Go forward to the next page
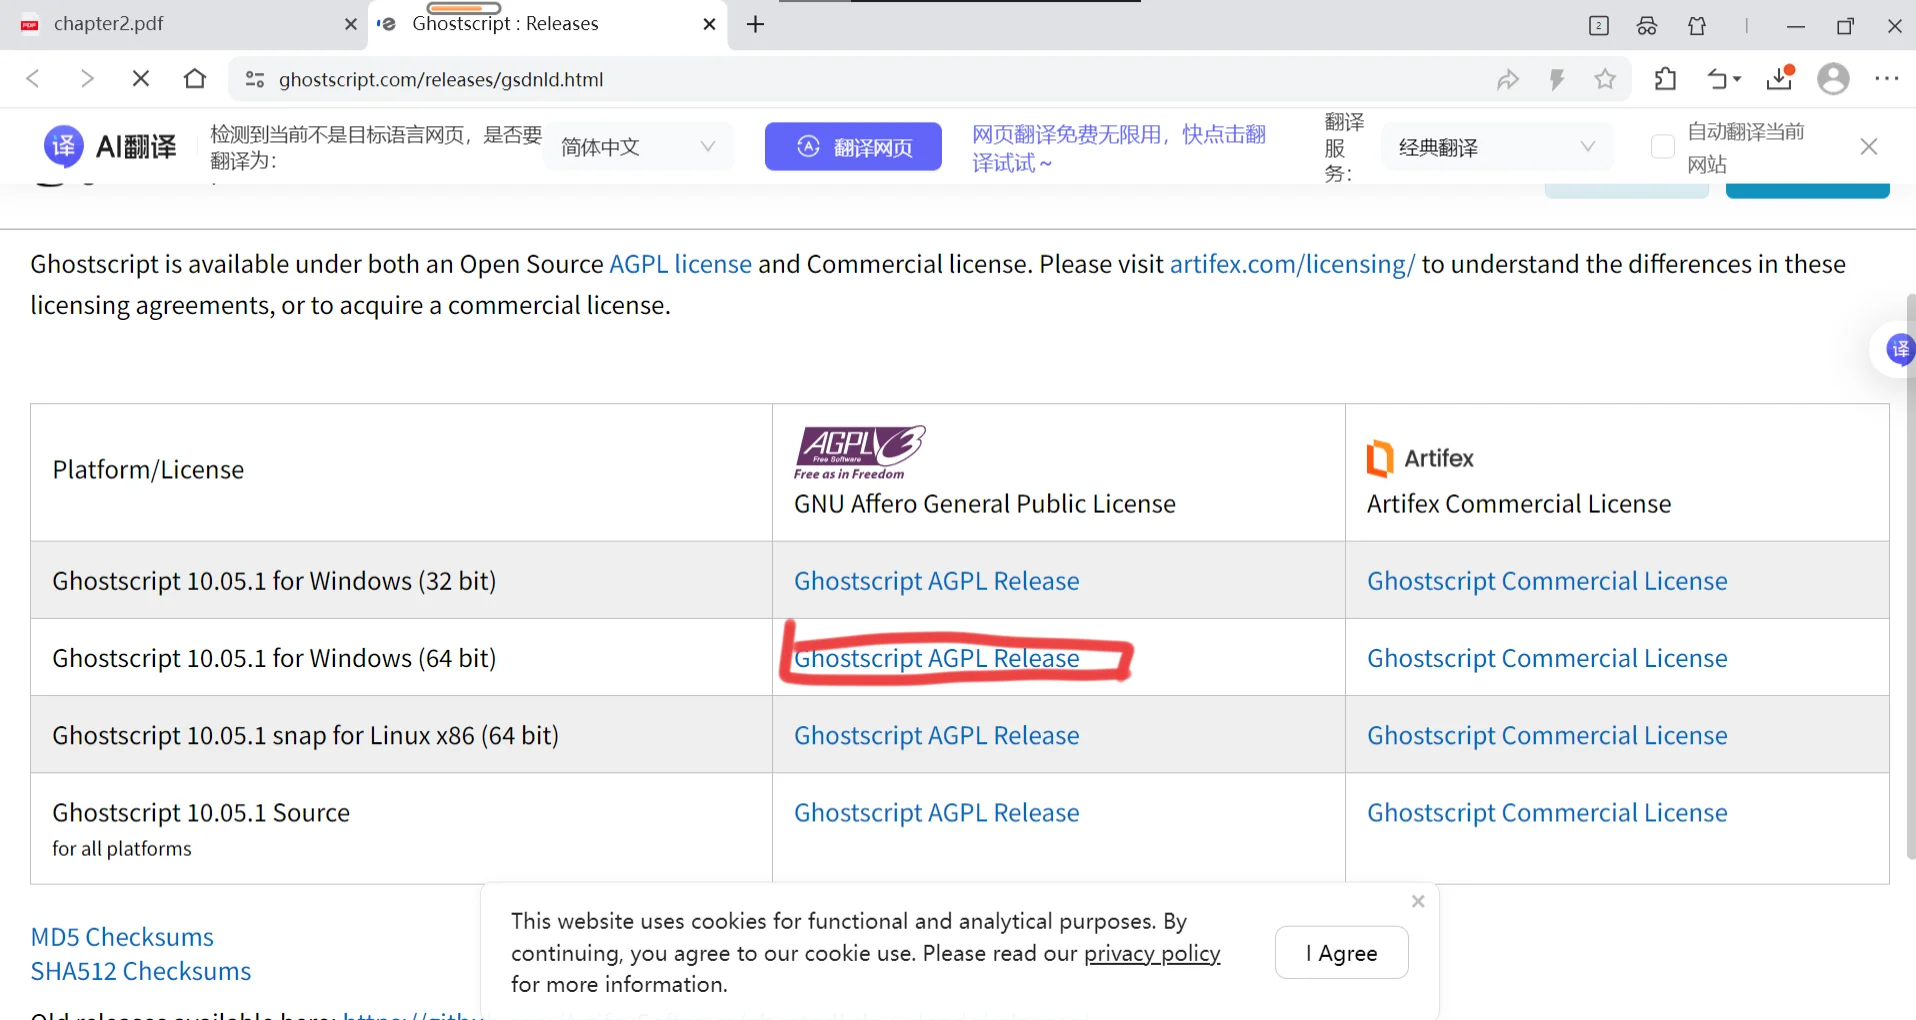 click(x=87, y=79)
